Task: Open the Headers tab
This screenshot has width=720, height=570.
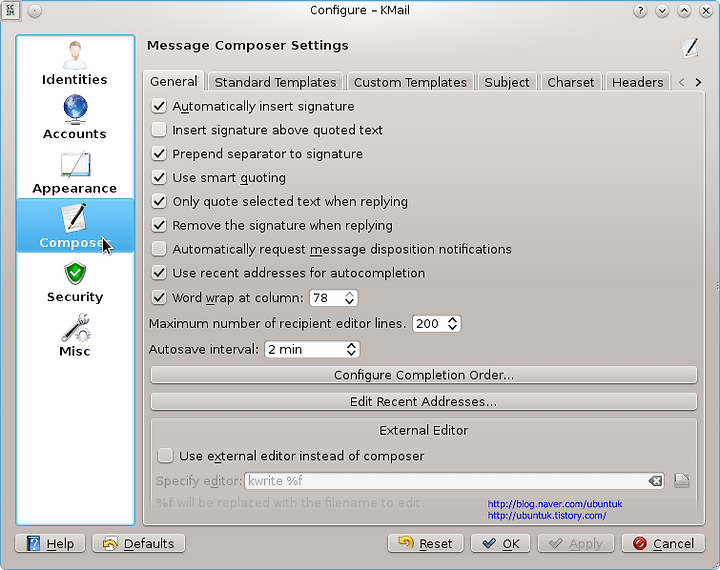Action: tap(637, 82)
